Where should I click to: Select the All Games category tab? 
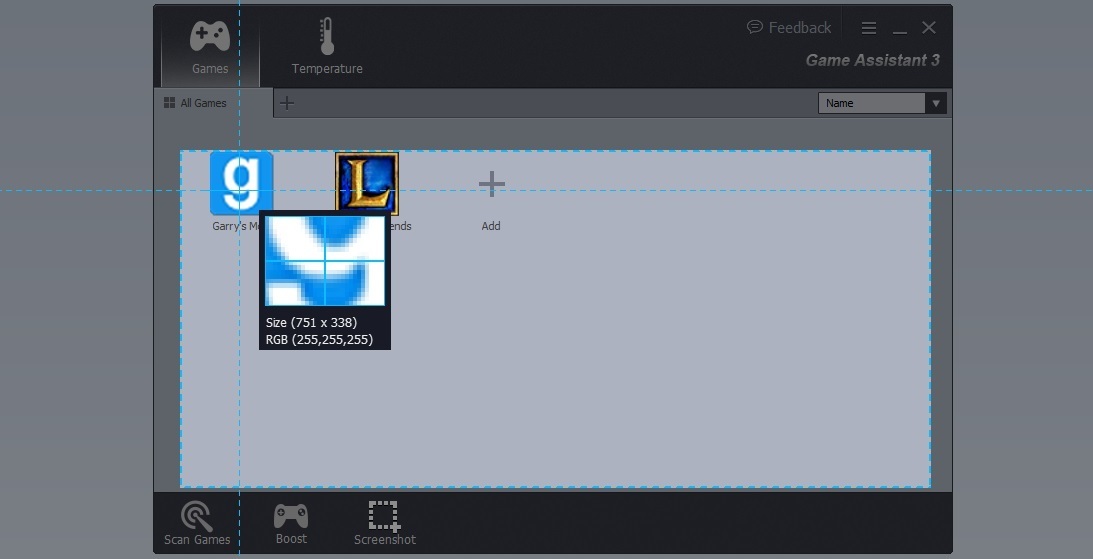pyautogui.click(x=213, y=103)
